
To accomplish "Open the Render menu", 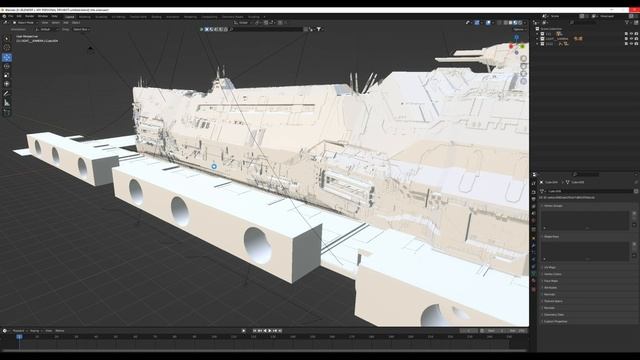I will (x=29, y=16).
